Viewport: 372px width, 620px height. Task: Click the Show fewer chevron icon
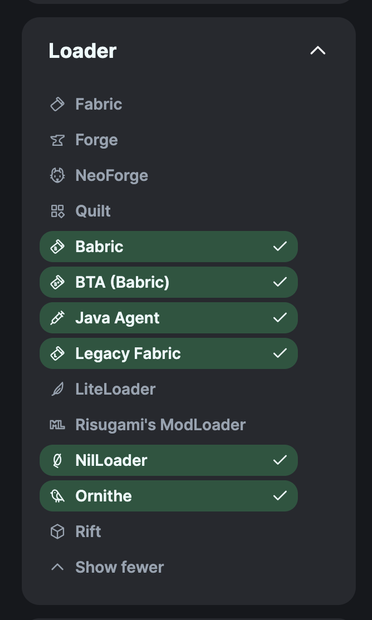[57, 567]
